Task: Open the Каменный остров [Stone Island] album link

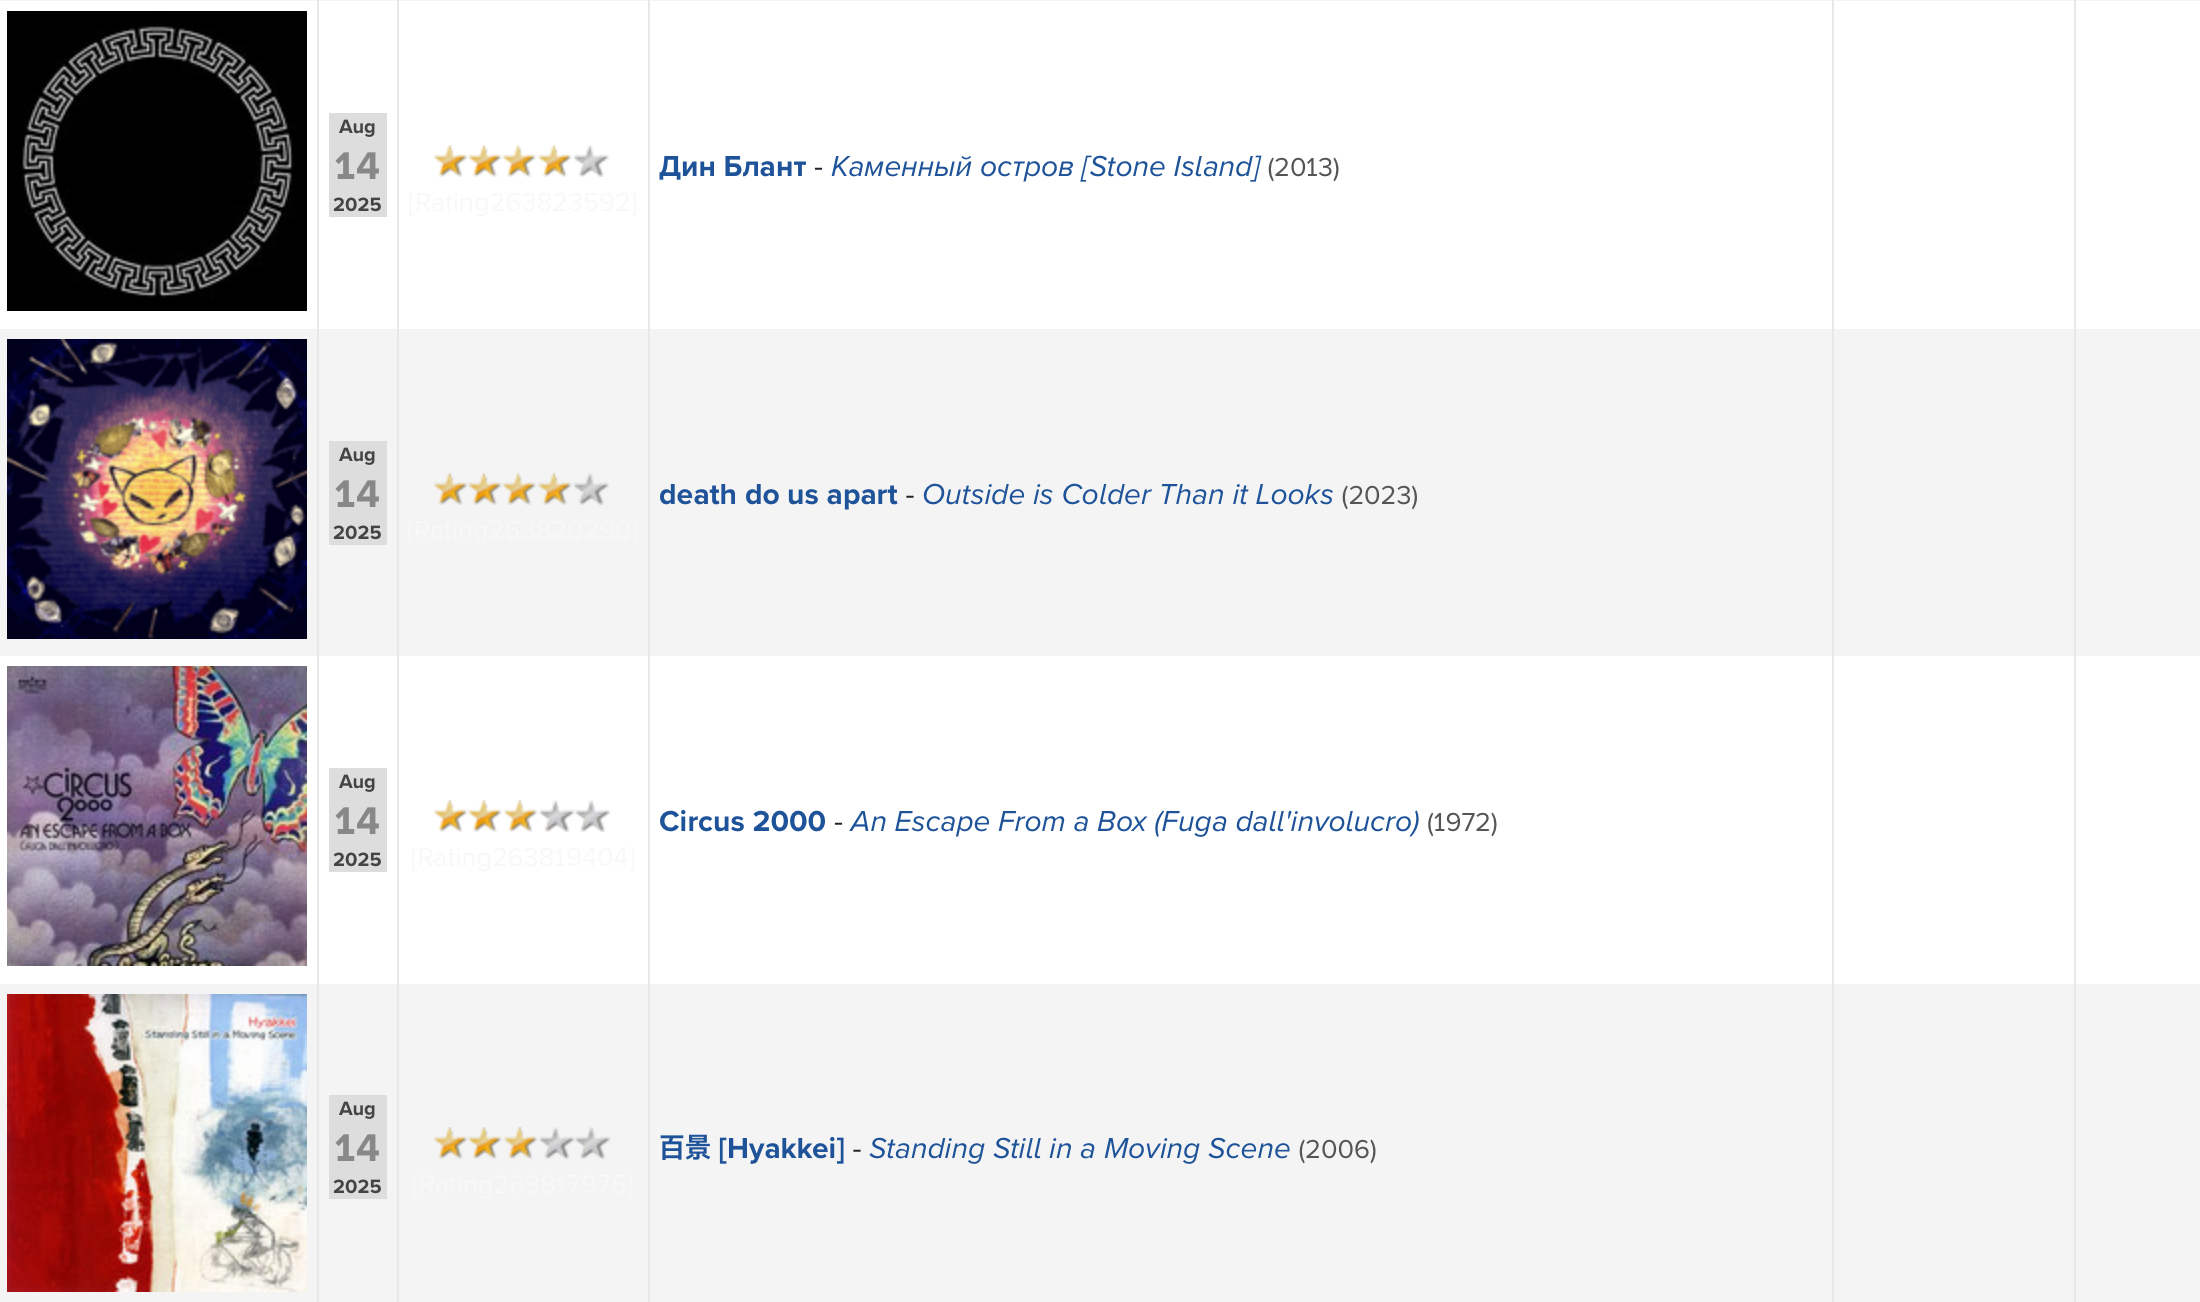Action: [1045, 166]
